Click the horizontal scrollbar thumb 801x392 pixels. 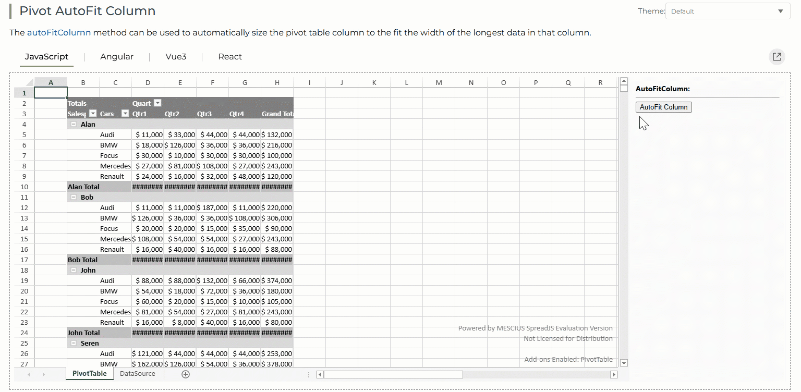(x=393, y=375)
